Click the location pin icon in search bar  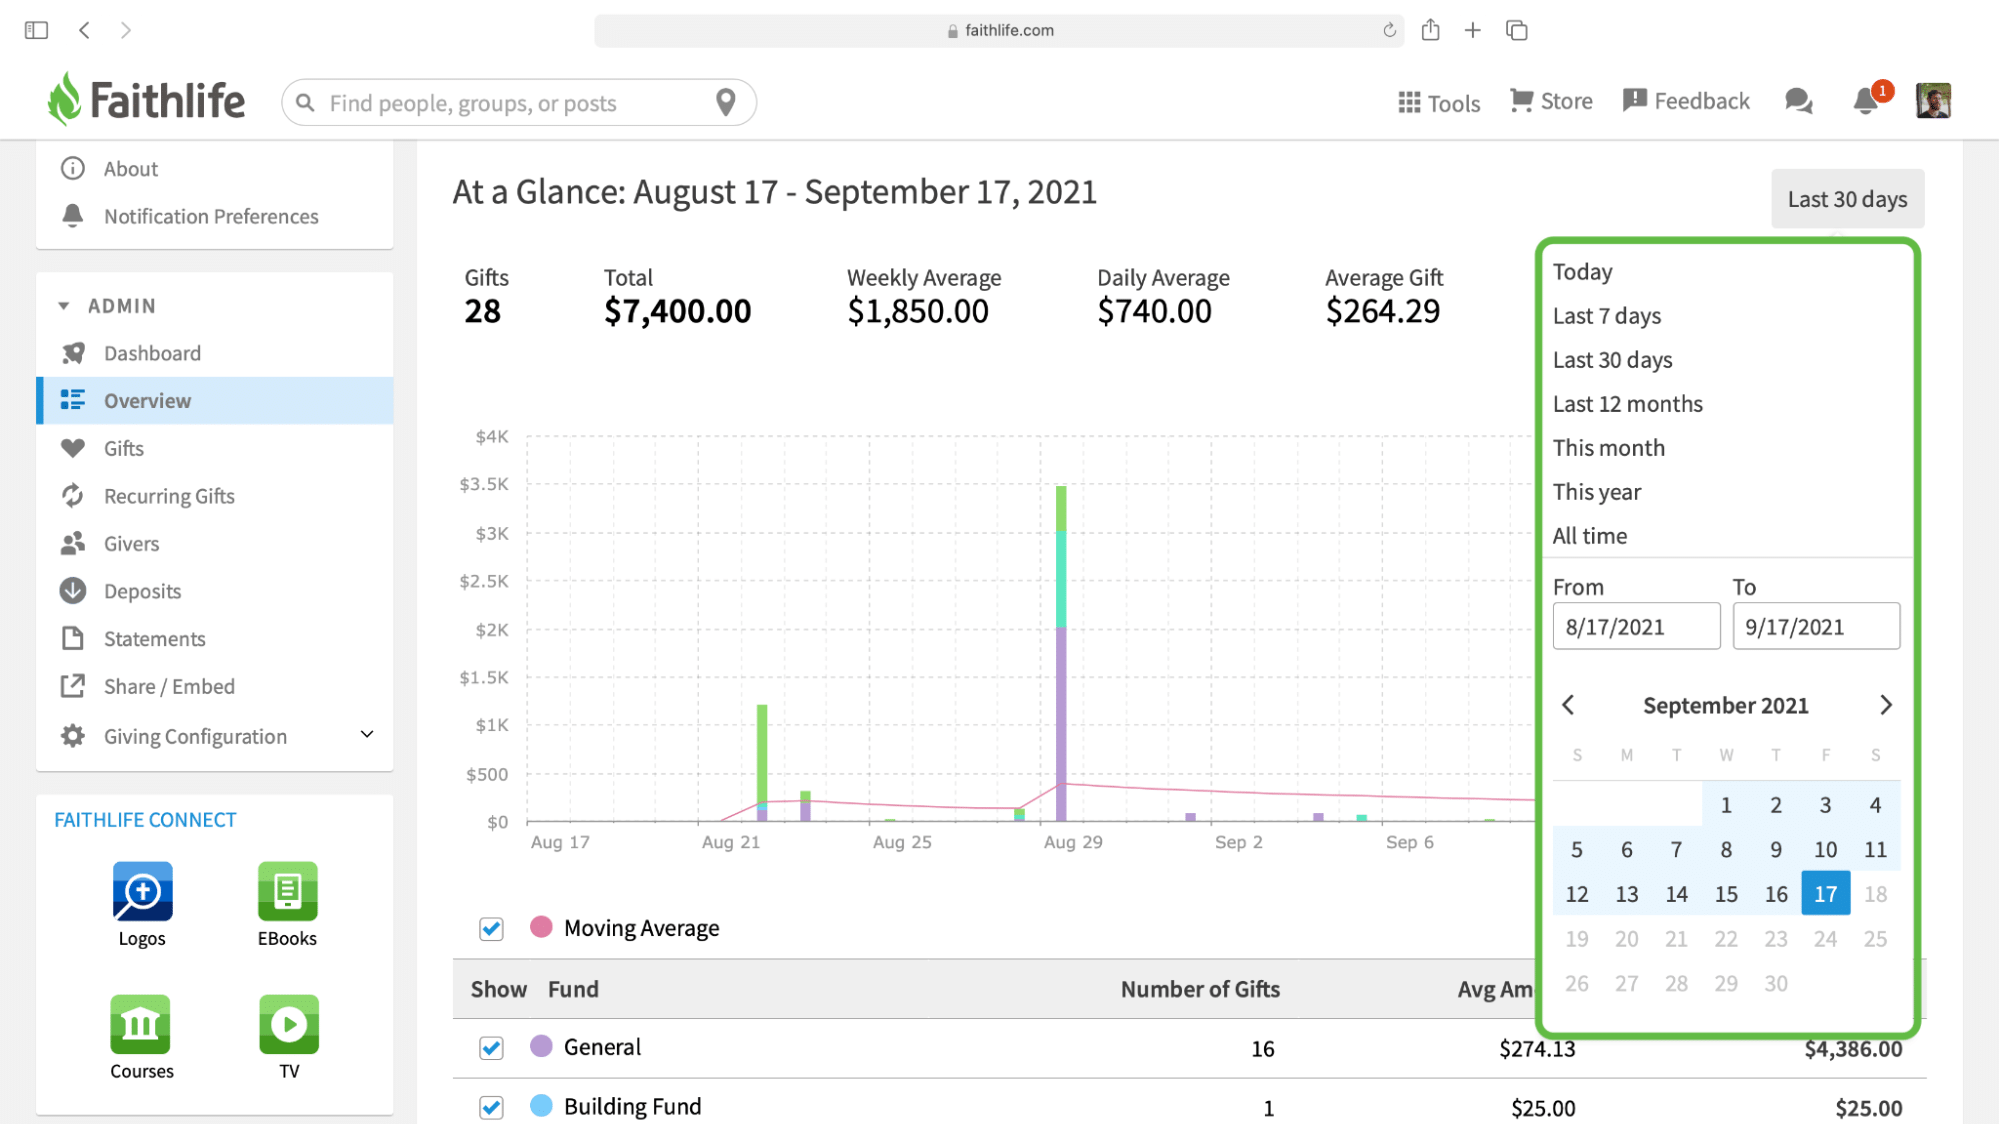coord(726,102)
